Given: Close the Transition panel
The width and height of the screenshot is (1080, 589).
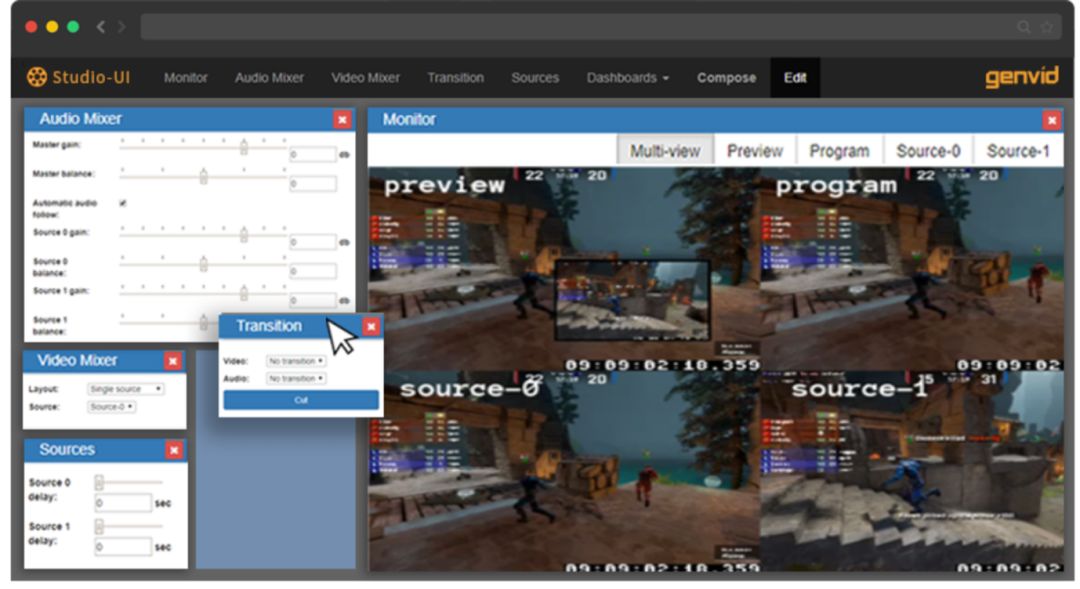Looking at the screenshot, I should pos(371,327).
